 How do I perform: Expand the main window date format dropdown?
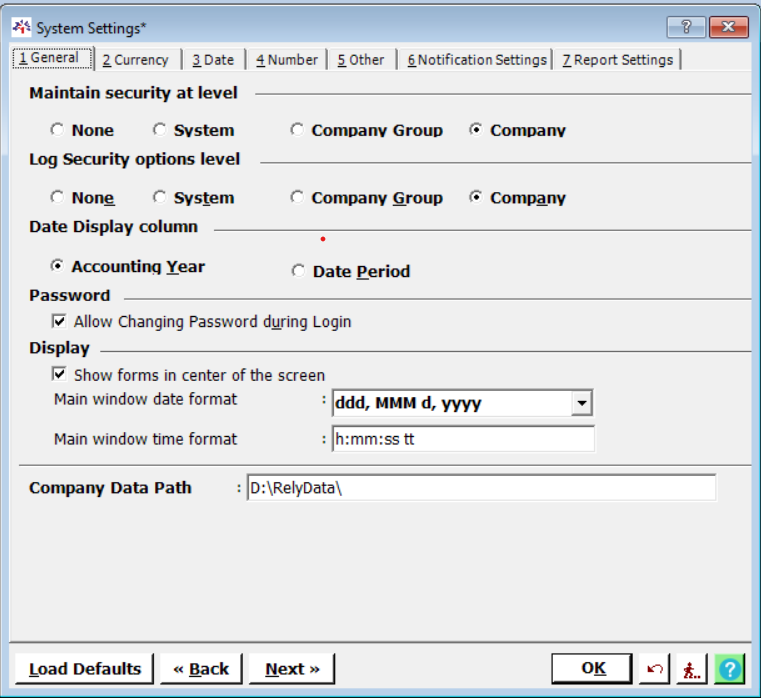click(581, 404)
